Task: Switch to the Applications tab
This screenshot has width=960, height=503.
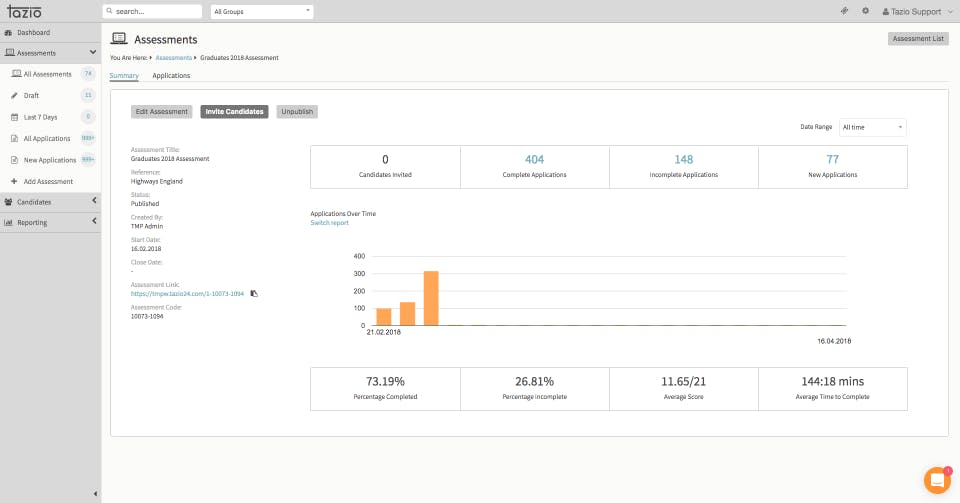Action: click(x=171, y=75)
